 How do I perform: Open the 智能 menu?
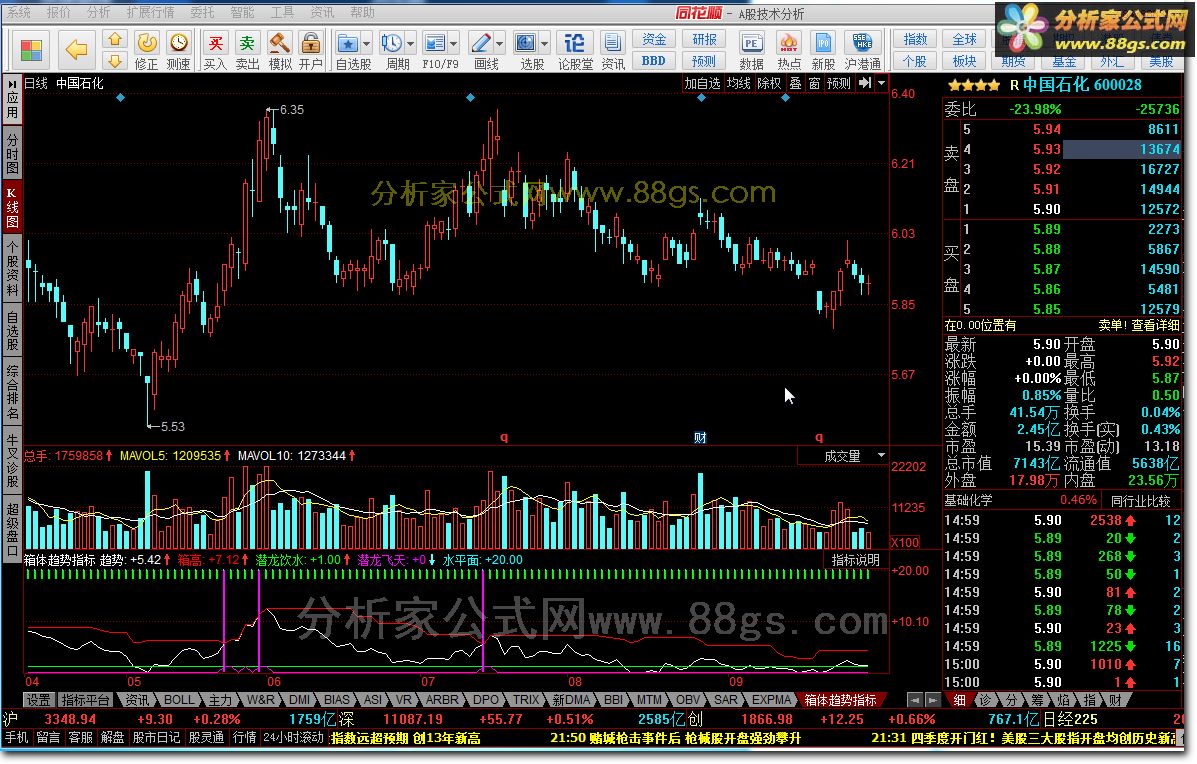coord(243,12)
